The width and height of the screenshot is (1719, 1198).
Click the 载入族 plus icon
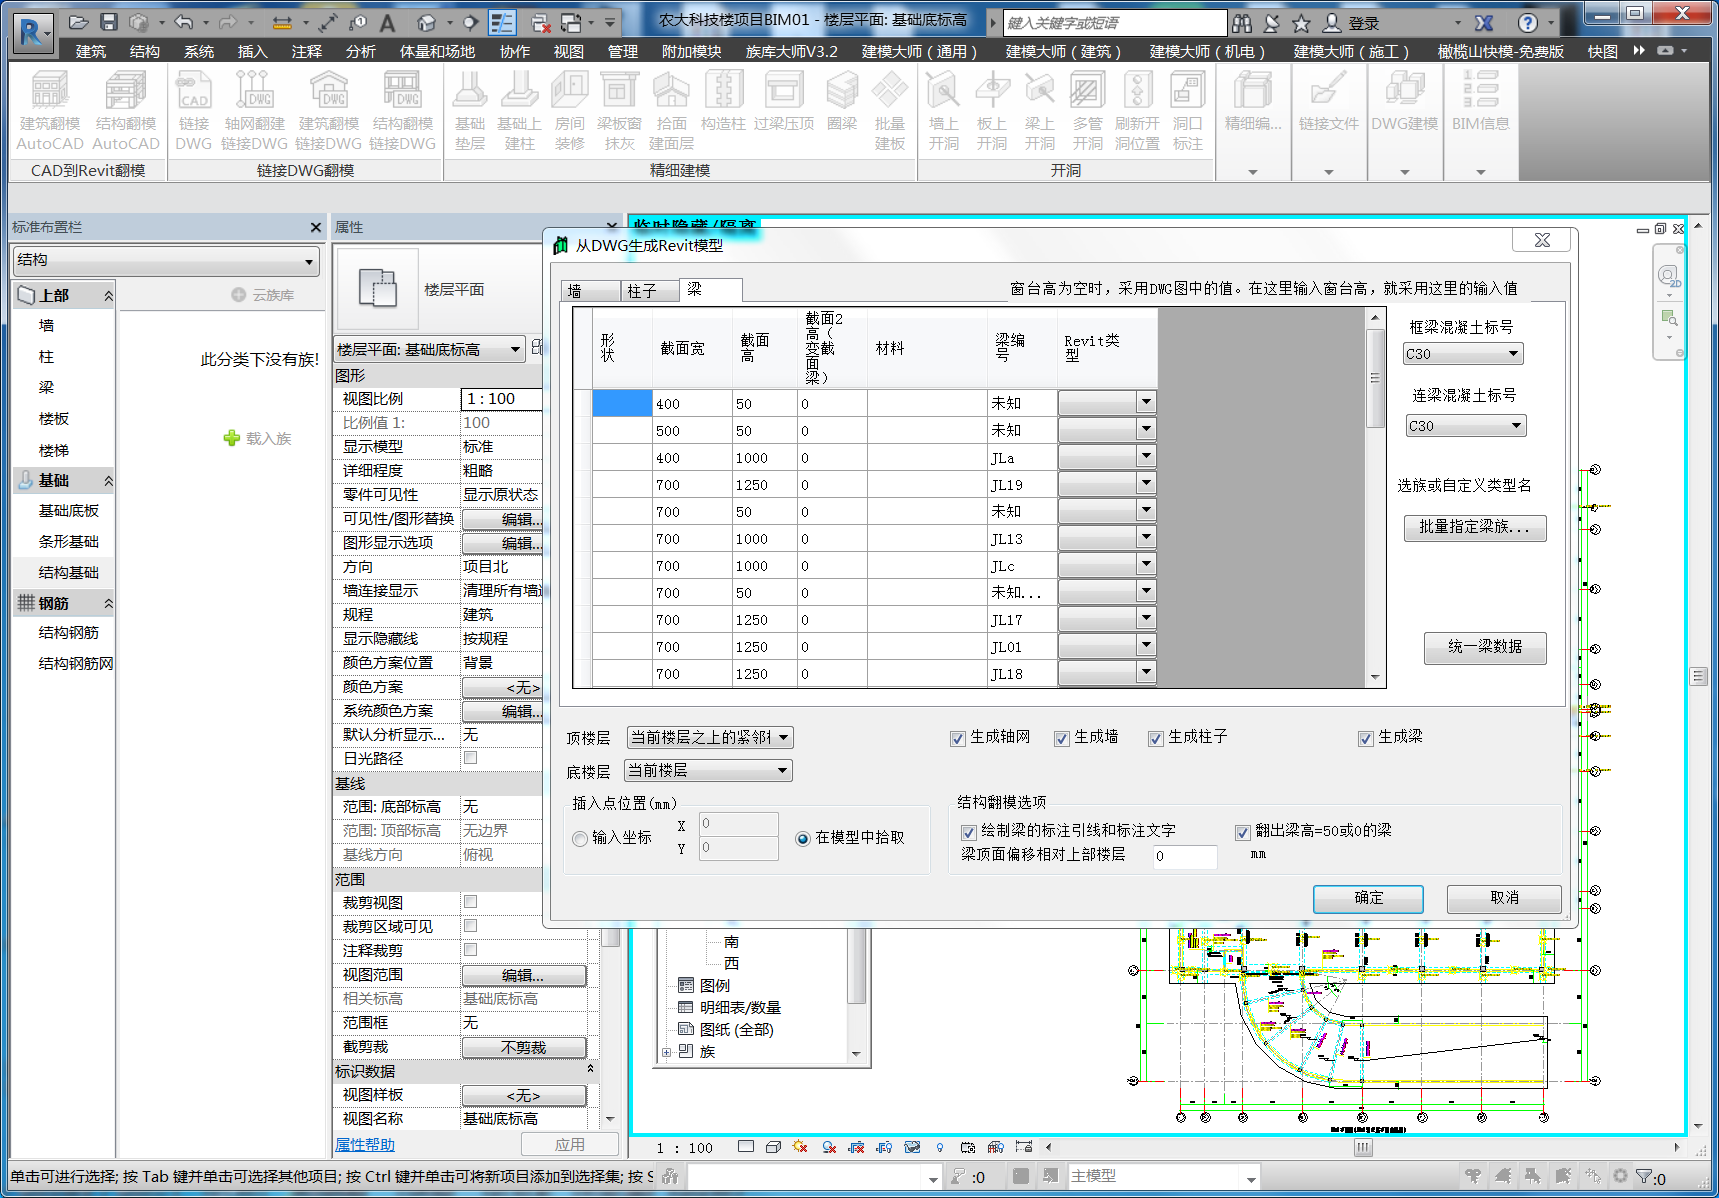[232, 438]
